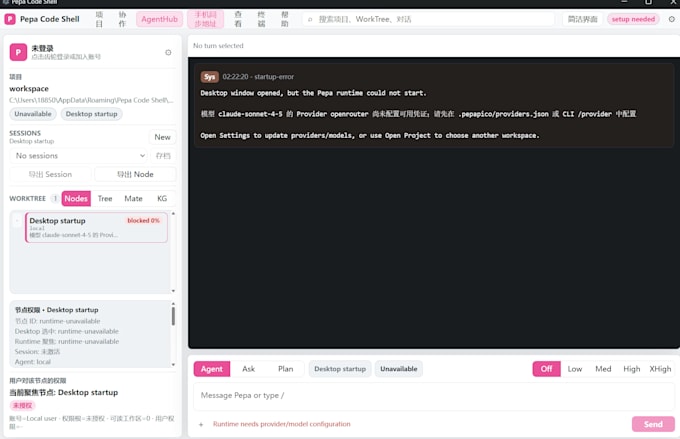Click the 当前聚焦节点: Desktop startup heading
This screenshot has height=439, width=680.
(x=64, y=393)
